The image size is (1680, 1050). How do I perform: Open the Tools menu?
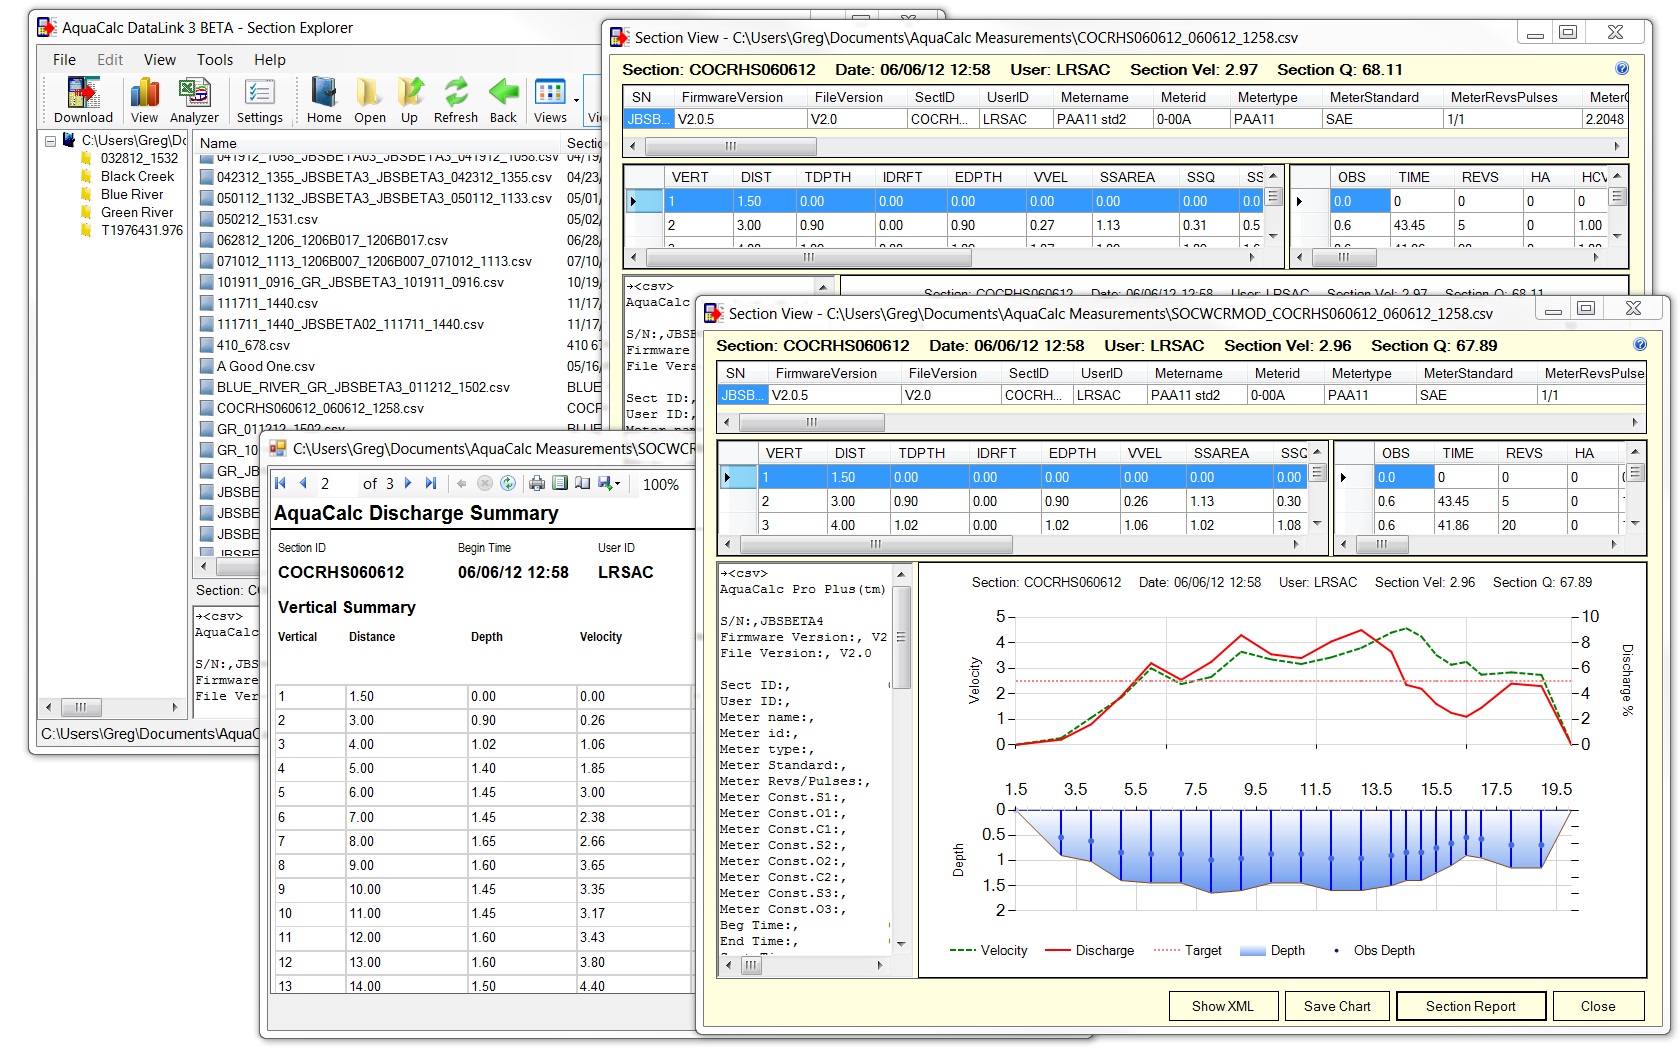215,60
